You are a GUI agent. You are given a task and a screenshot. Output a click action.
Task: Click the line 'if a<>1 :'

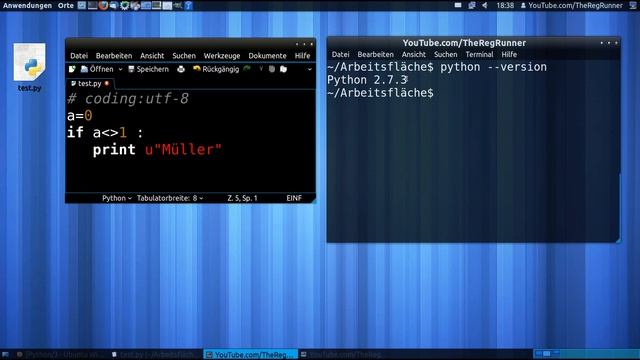105,132
